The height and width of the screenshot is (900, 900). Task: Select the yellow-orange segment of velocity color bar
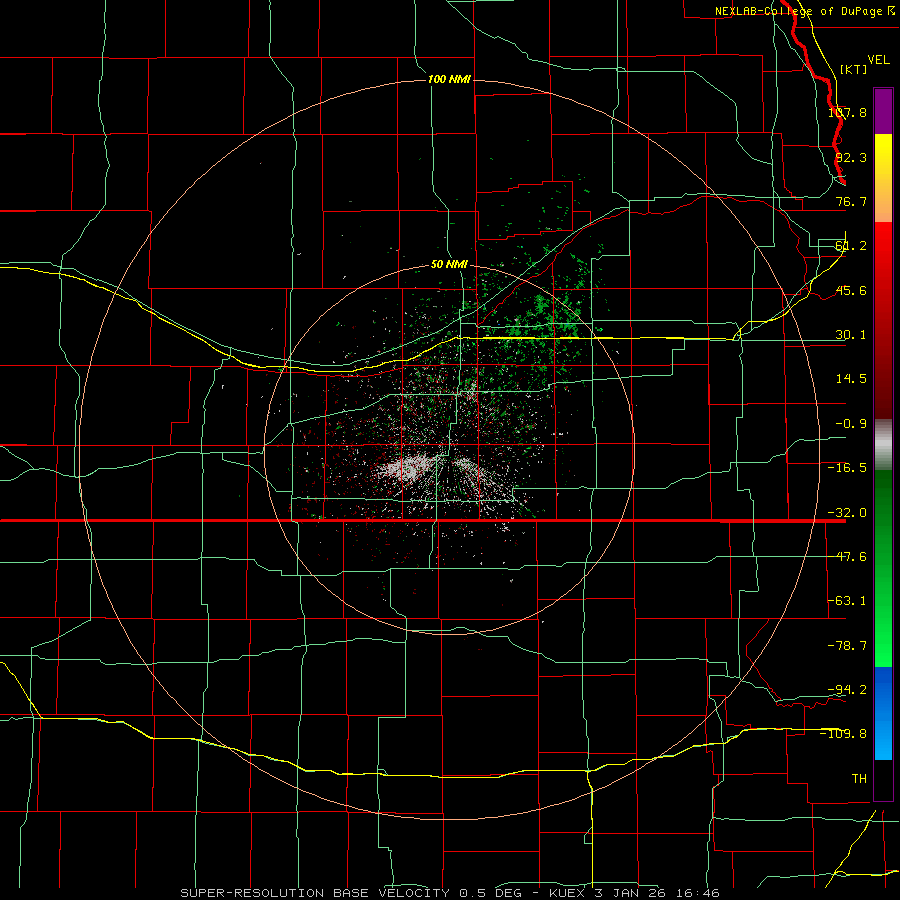coord(883,178)
